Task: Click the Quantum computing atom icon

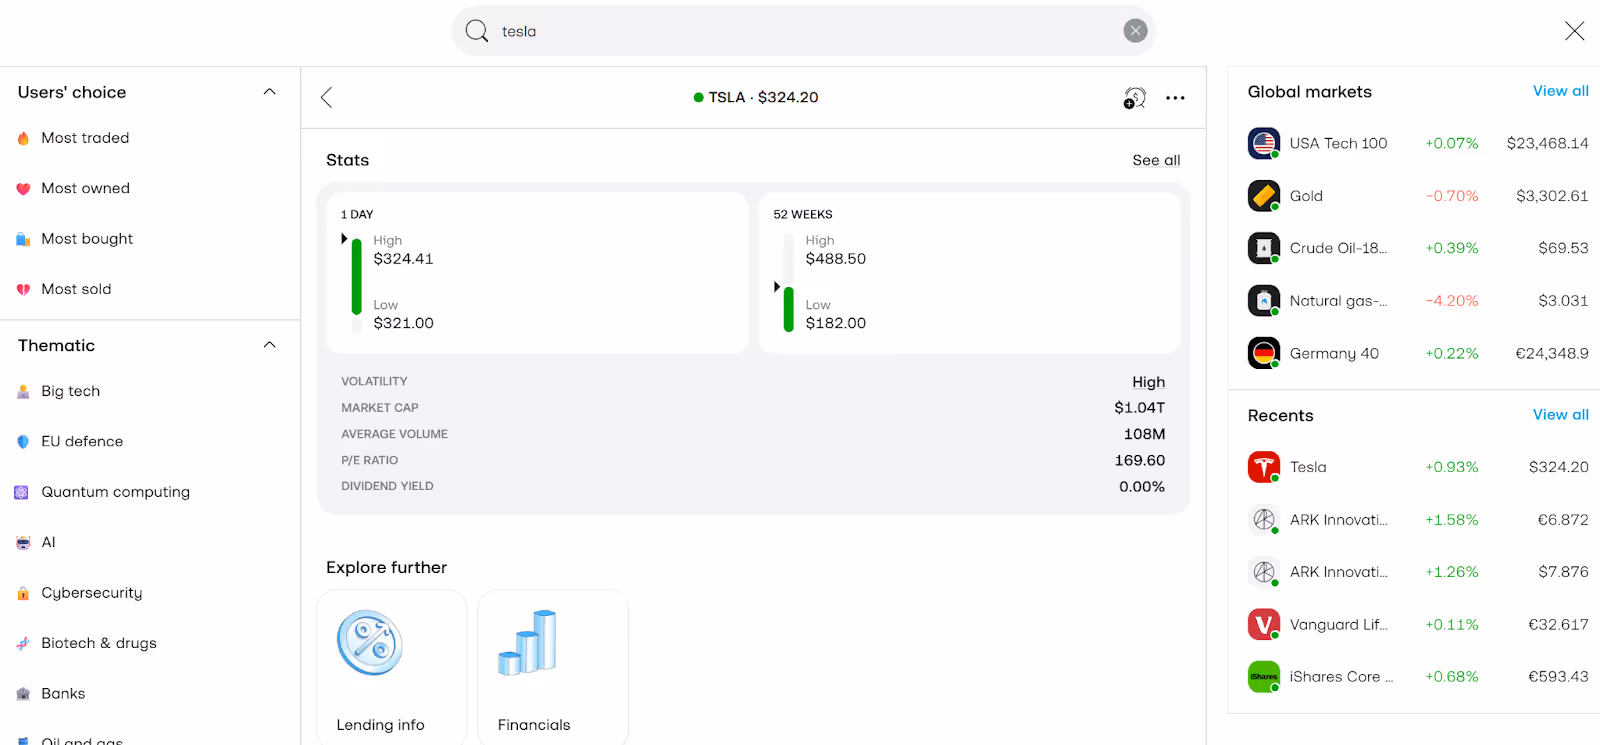Action: pyautogui.click(x=21, y=492)
